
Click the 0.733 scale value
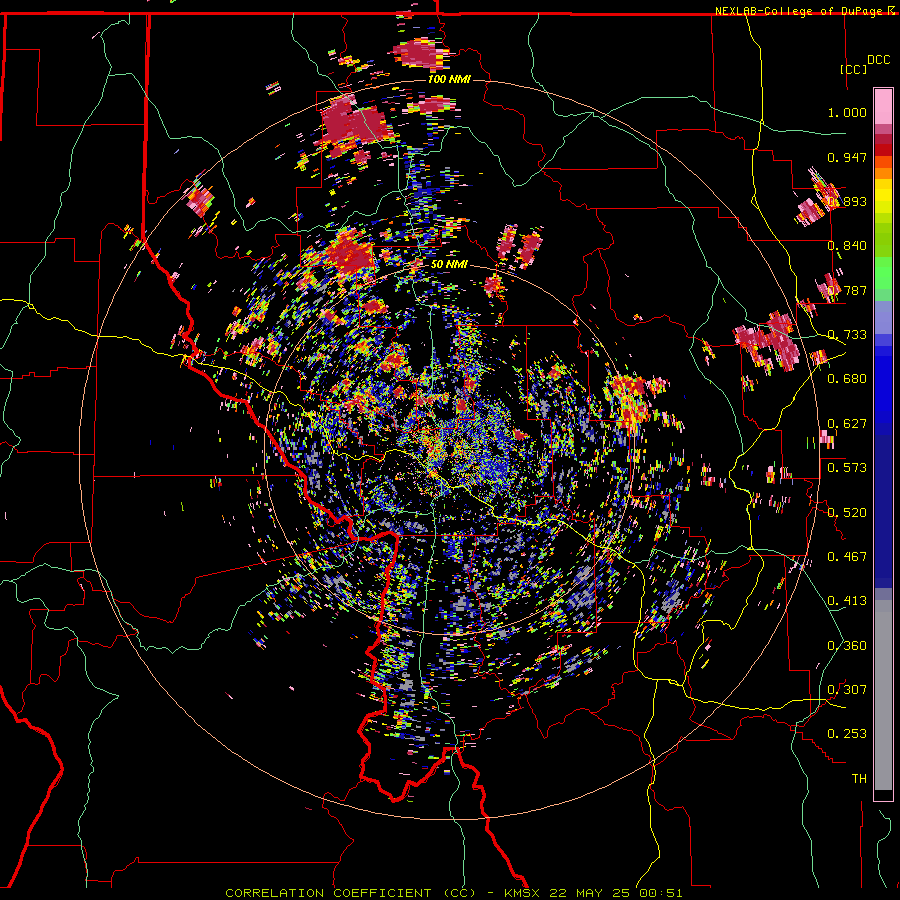pos(847,335)
